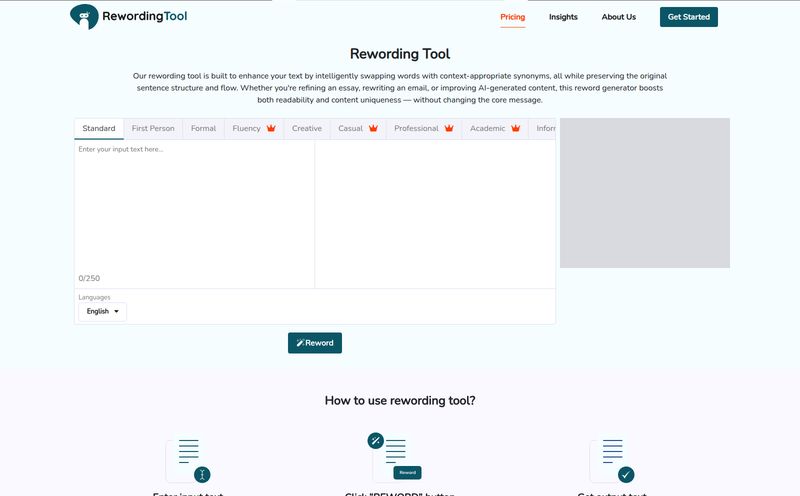Click the crown icon next to Casual
Image resolution: width=800 pixels, height=496 pixels.
[373, 128]
